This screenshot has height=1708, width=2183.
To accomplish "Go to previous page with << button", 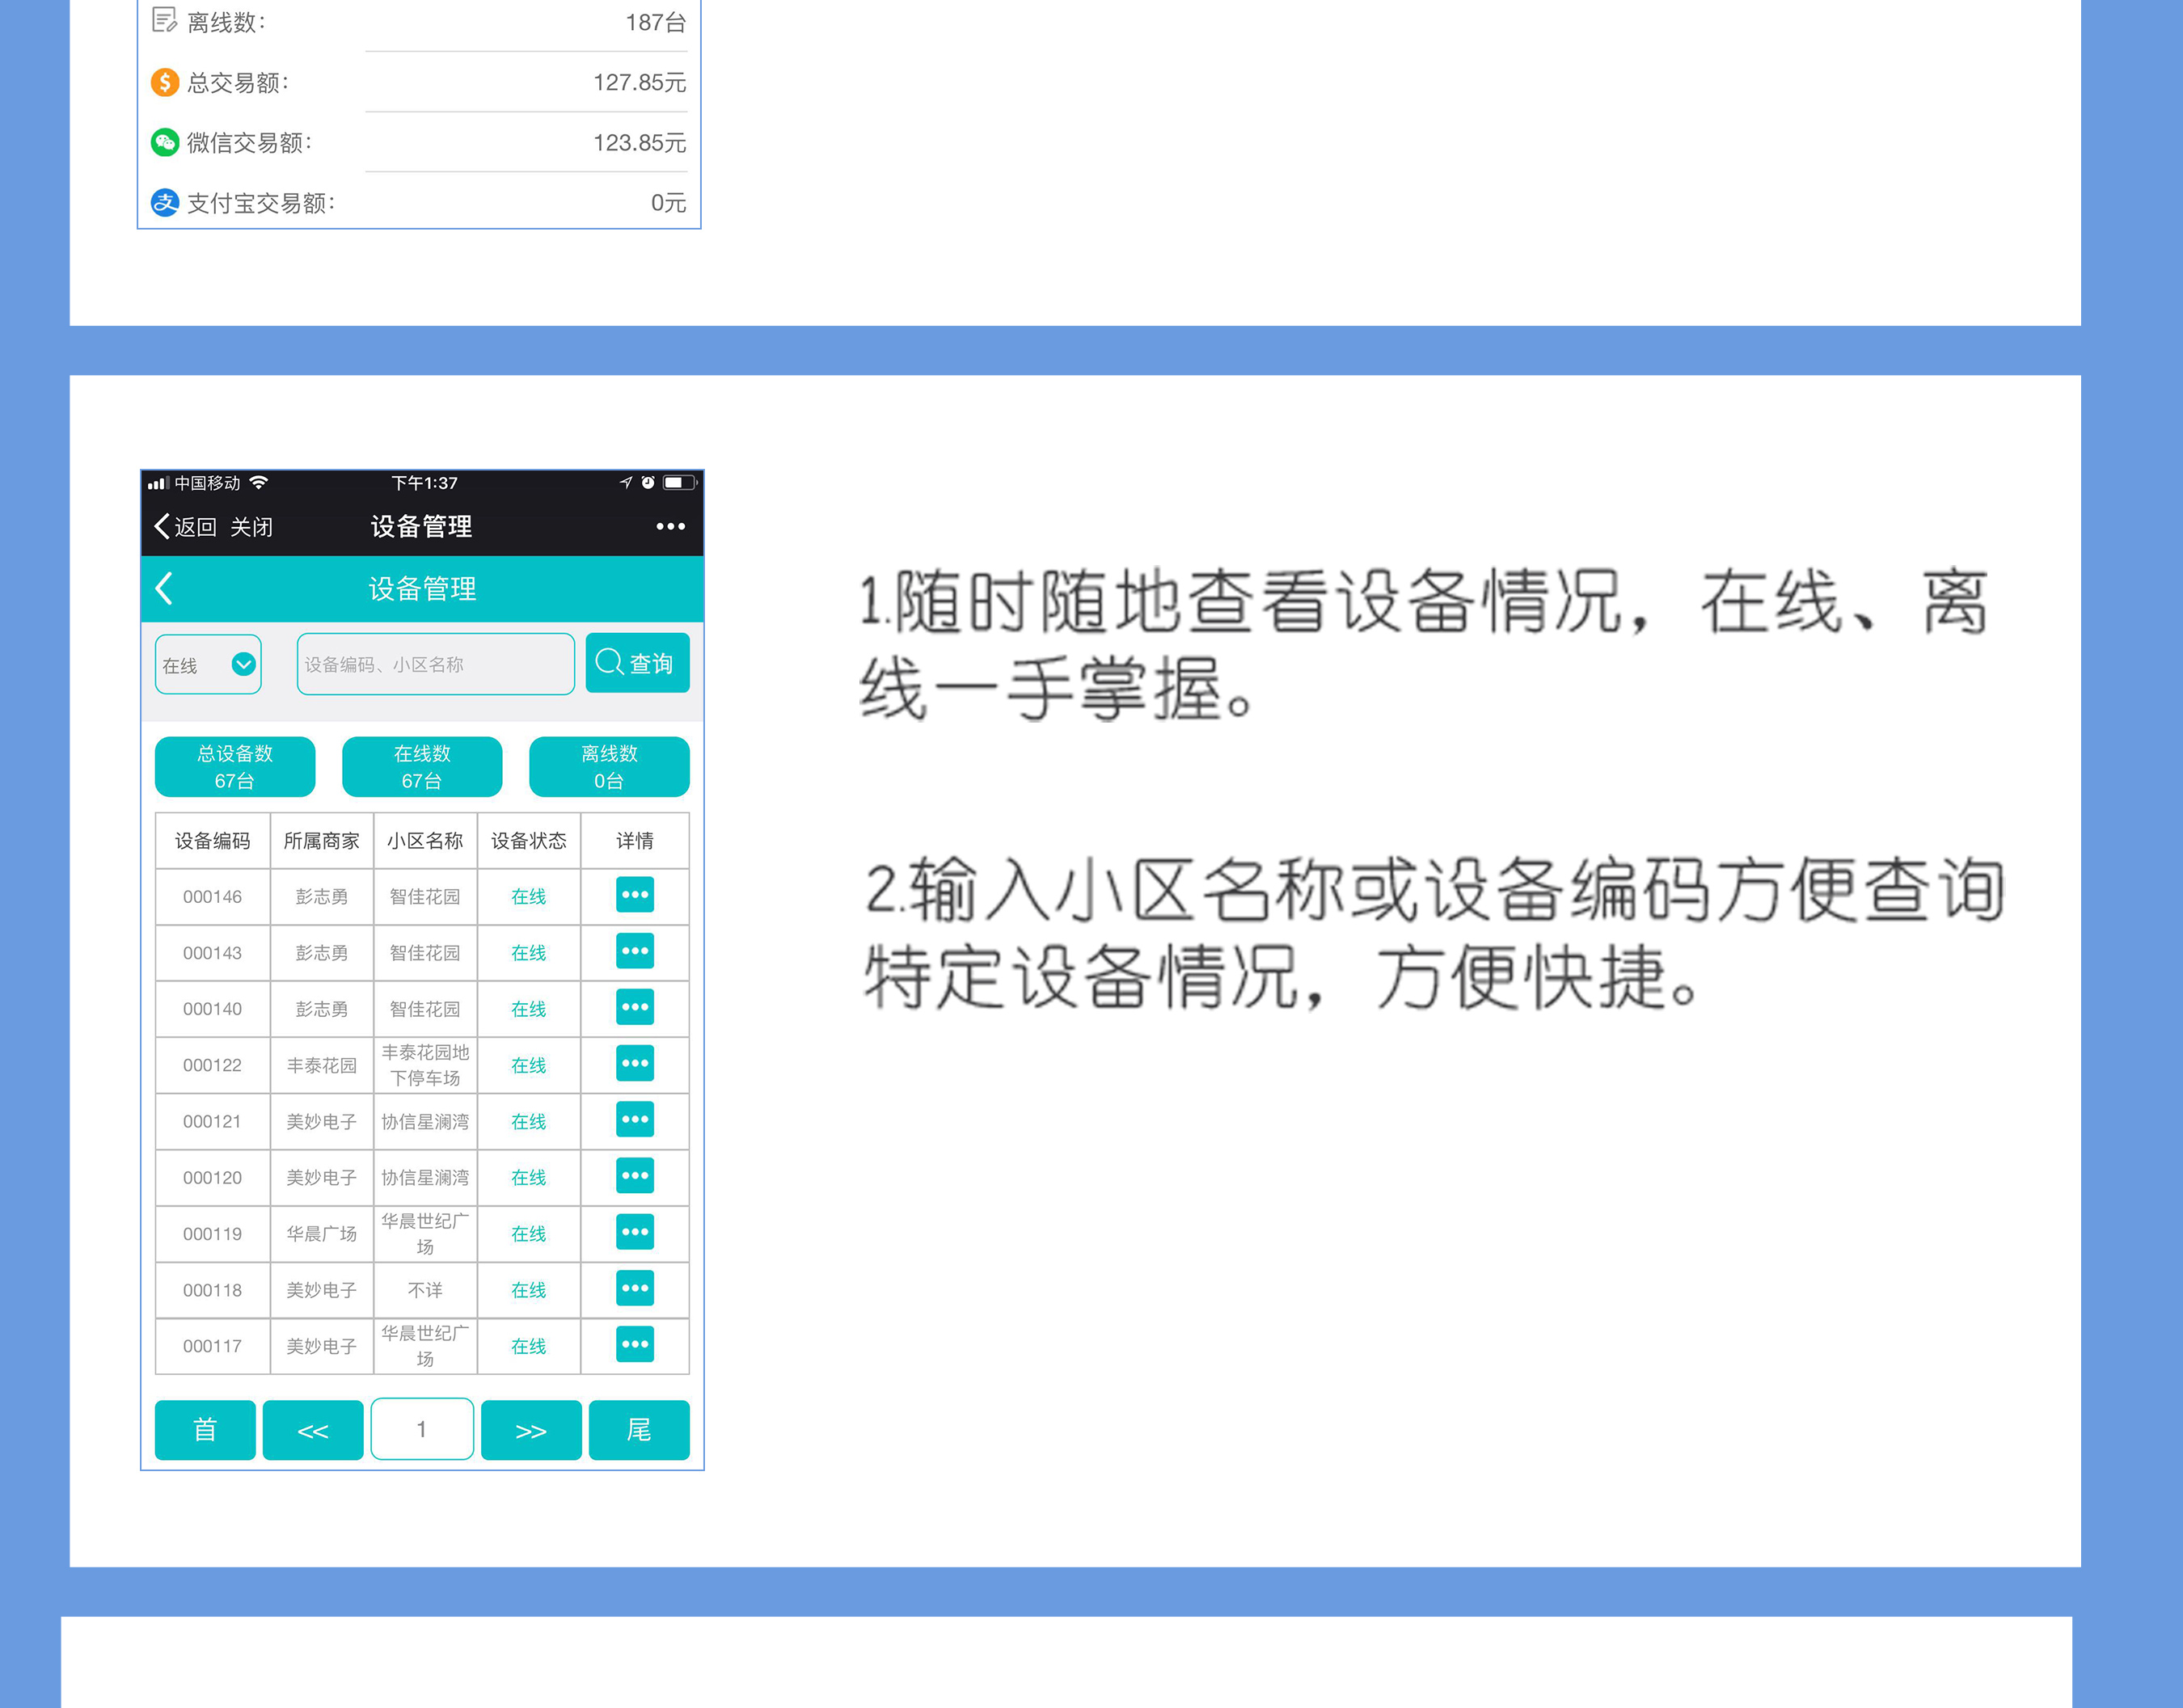I will click(313, 1430).
